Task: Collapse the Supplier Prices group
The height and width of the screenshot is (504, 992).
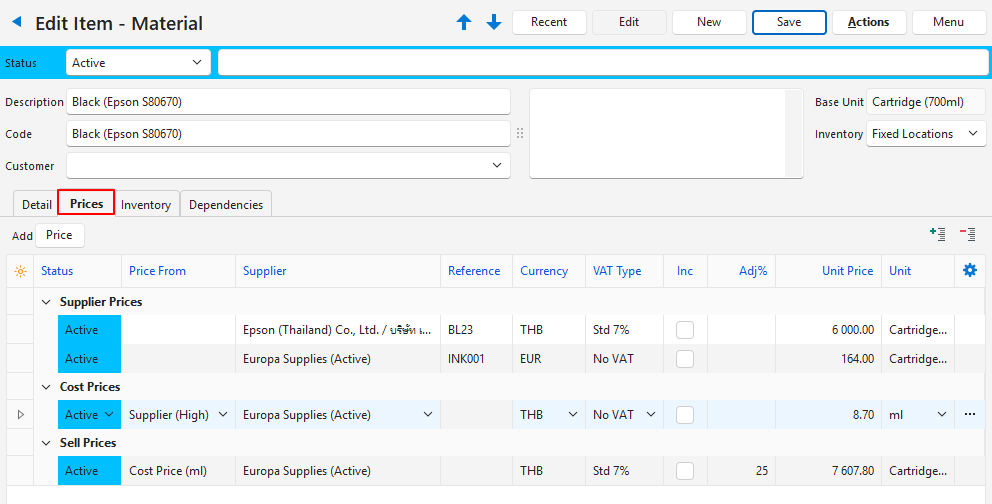Action: coord(46,302)
